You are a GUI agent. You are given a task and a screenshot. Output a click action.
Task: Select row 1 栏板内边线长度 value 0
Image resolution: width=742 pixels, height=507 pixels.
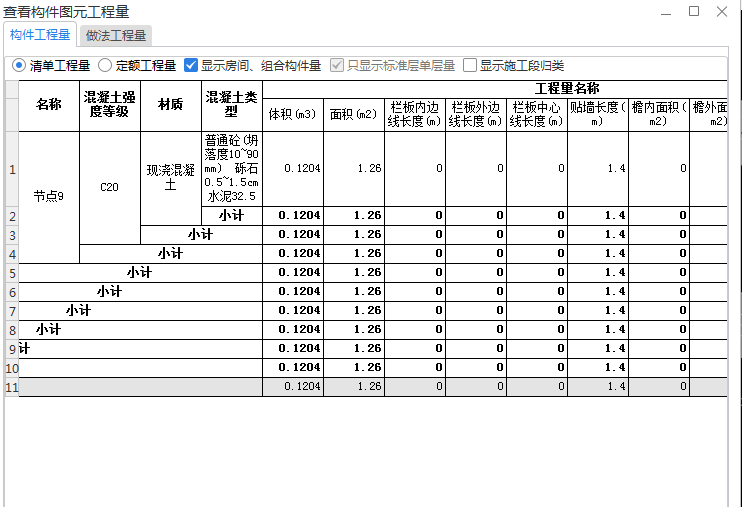[415, 169]
